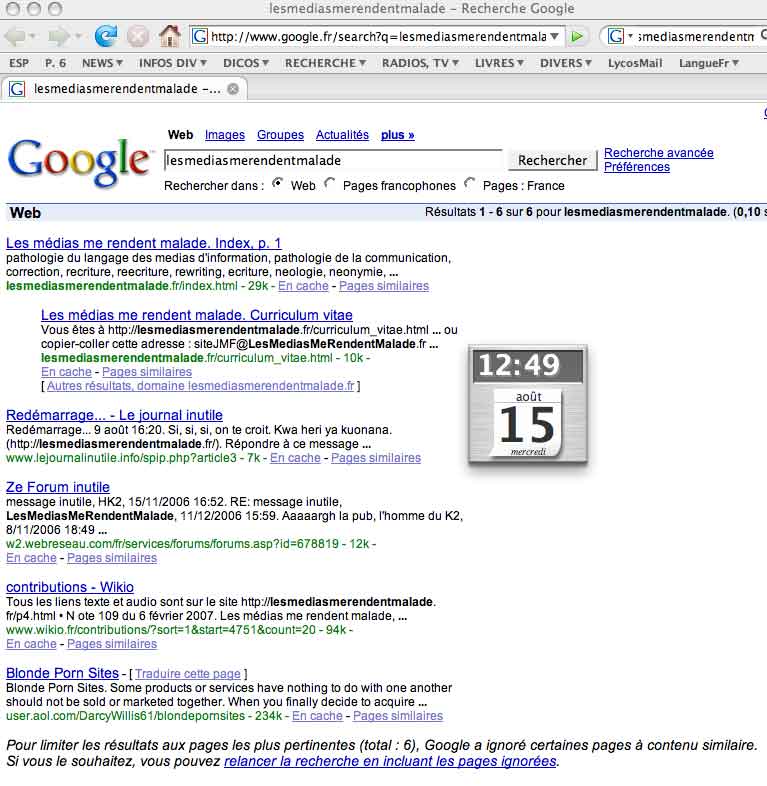Open Les médias me rendent malade Index result
This screenshot has width=767, height=786.
[x=143, y=243]
